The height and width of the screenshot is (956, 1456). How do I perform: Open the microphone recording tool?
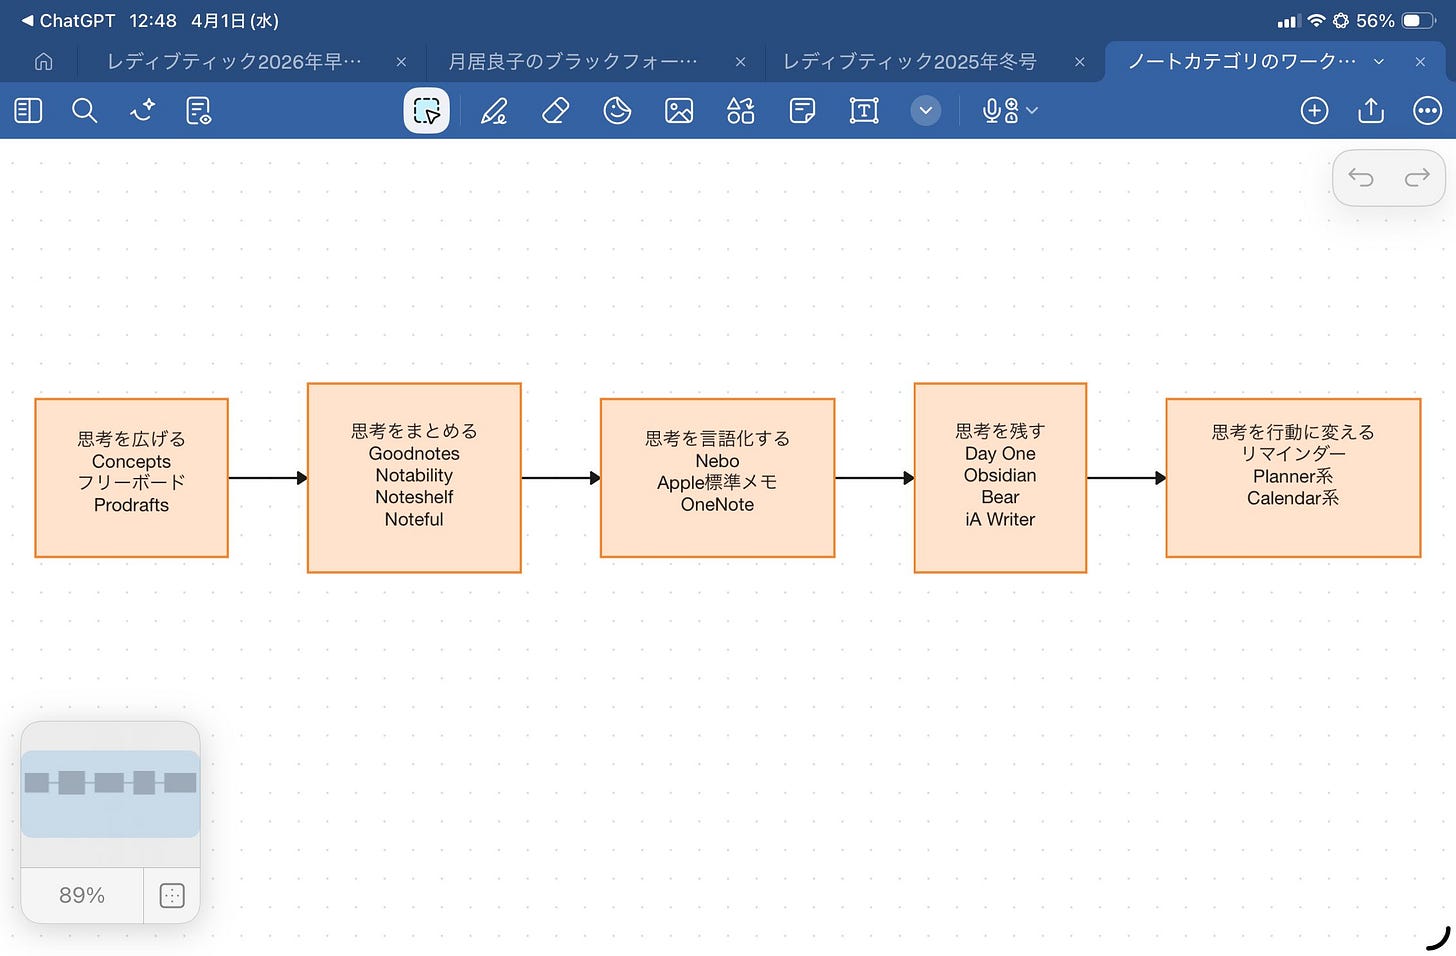point(1000,111)
